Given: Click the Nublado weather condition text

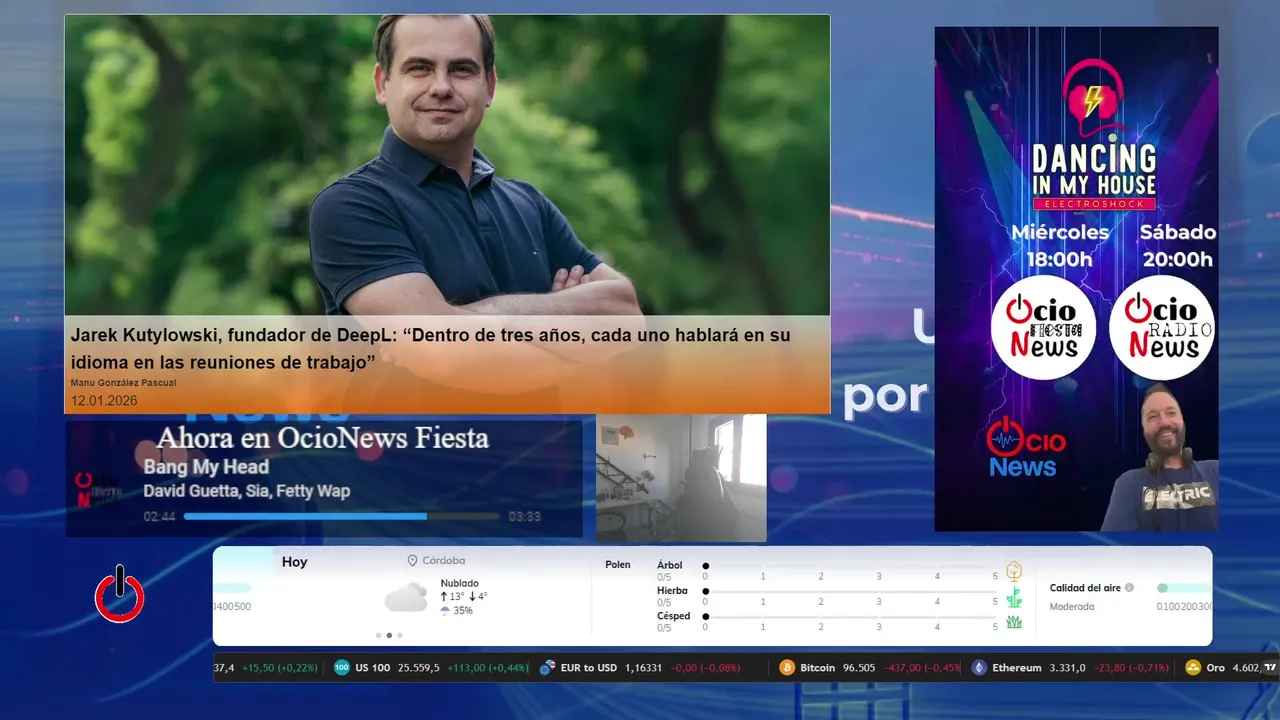Looking at the screenshot, I should [x=459, y=583].
